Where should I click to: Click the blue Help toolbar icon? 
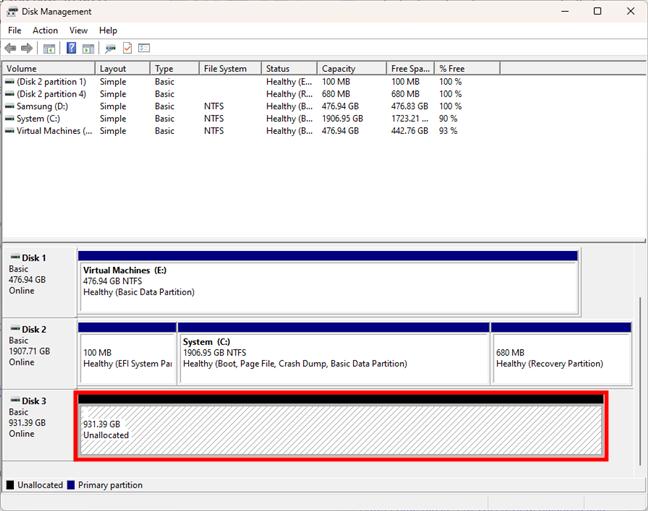[x=71, y=48]
